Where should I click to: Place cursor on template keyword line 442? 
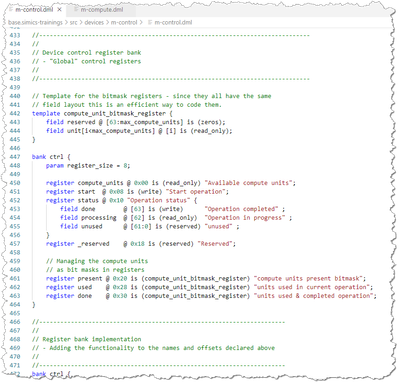(x=46, y=113)
